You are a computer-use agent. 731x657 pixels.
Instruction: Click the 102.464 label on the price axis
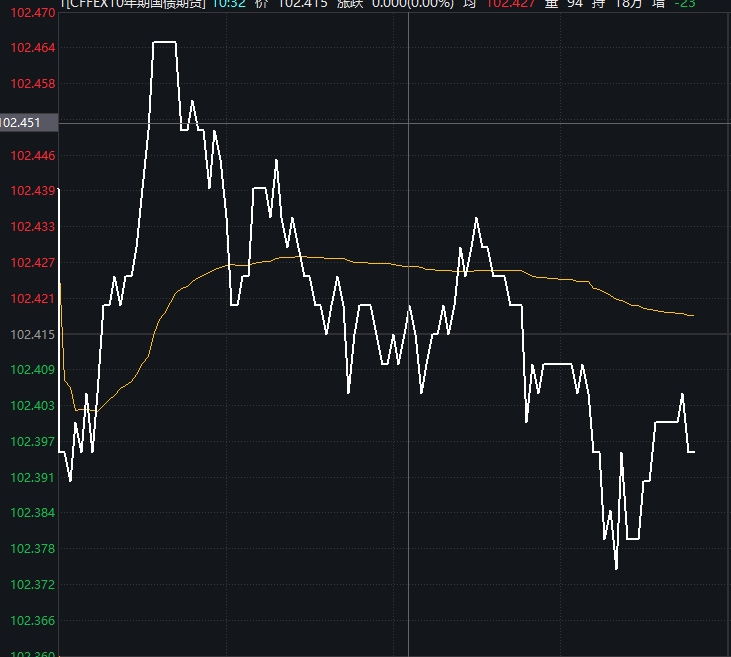pyautogui.click(x=32, y=48)
